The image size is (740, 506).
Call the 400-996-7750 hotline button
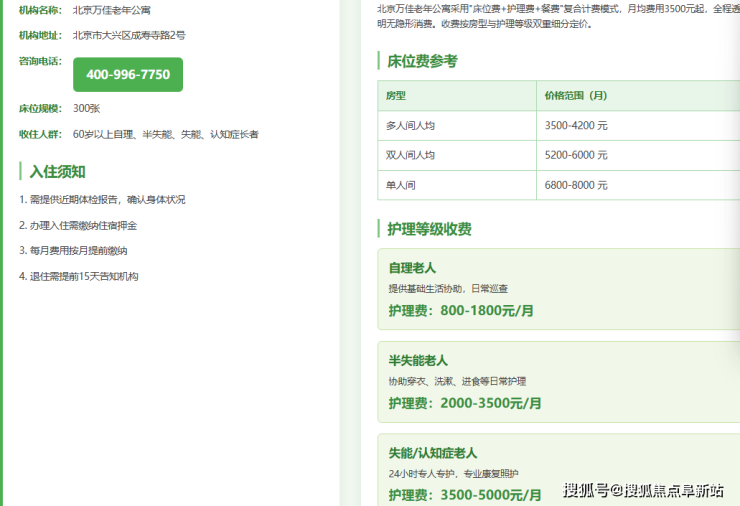pos(128,75)
